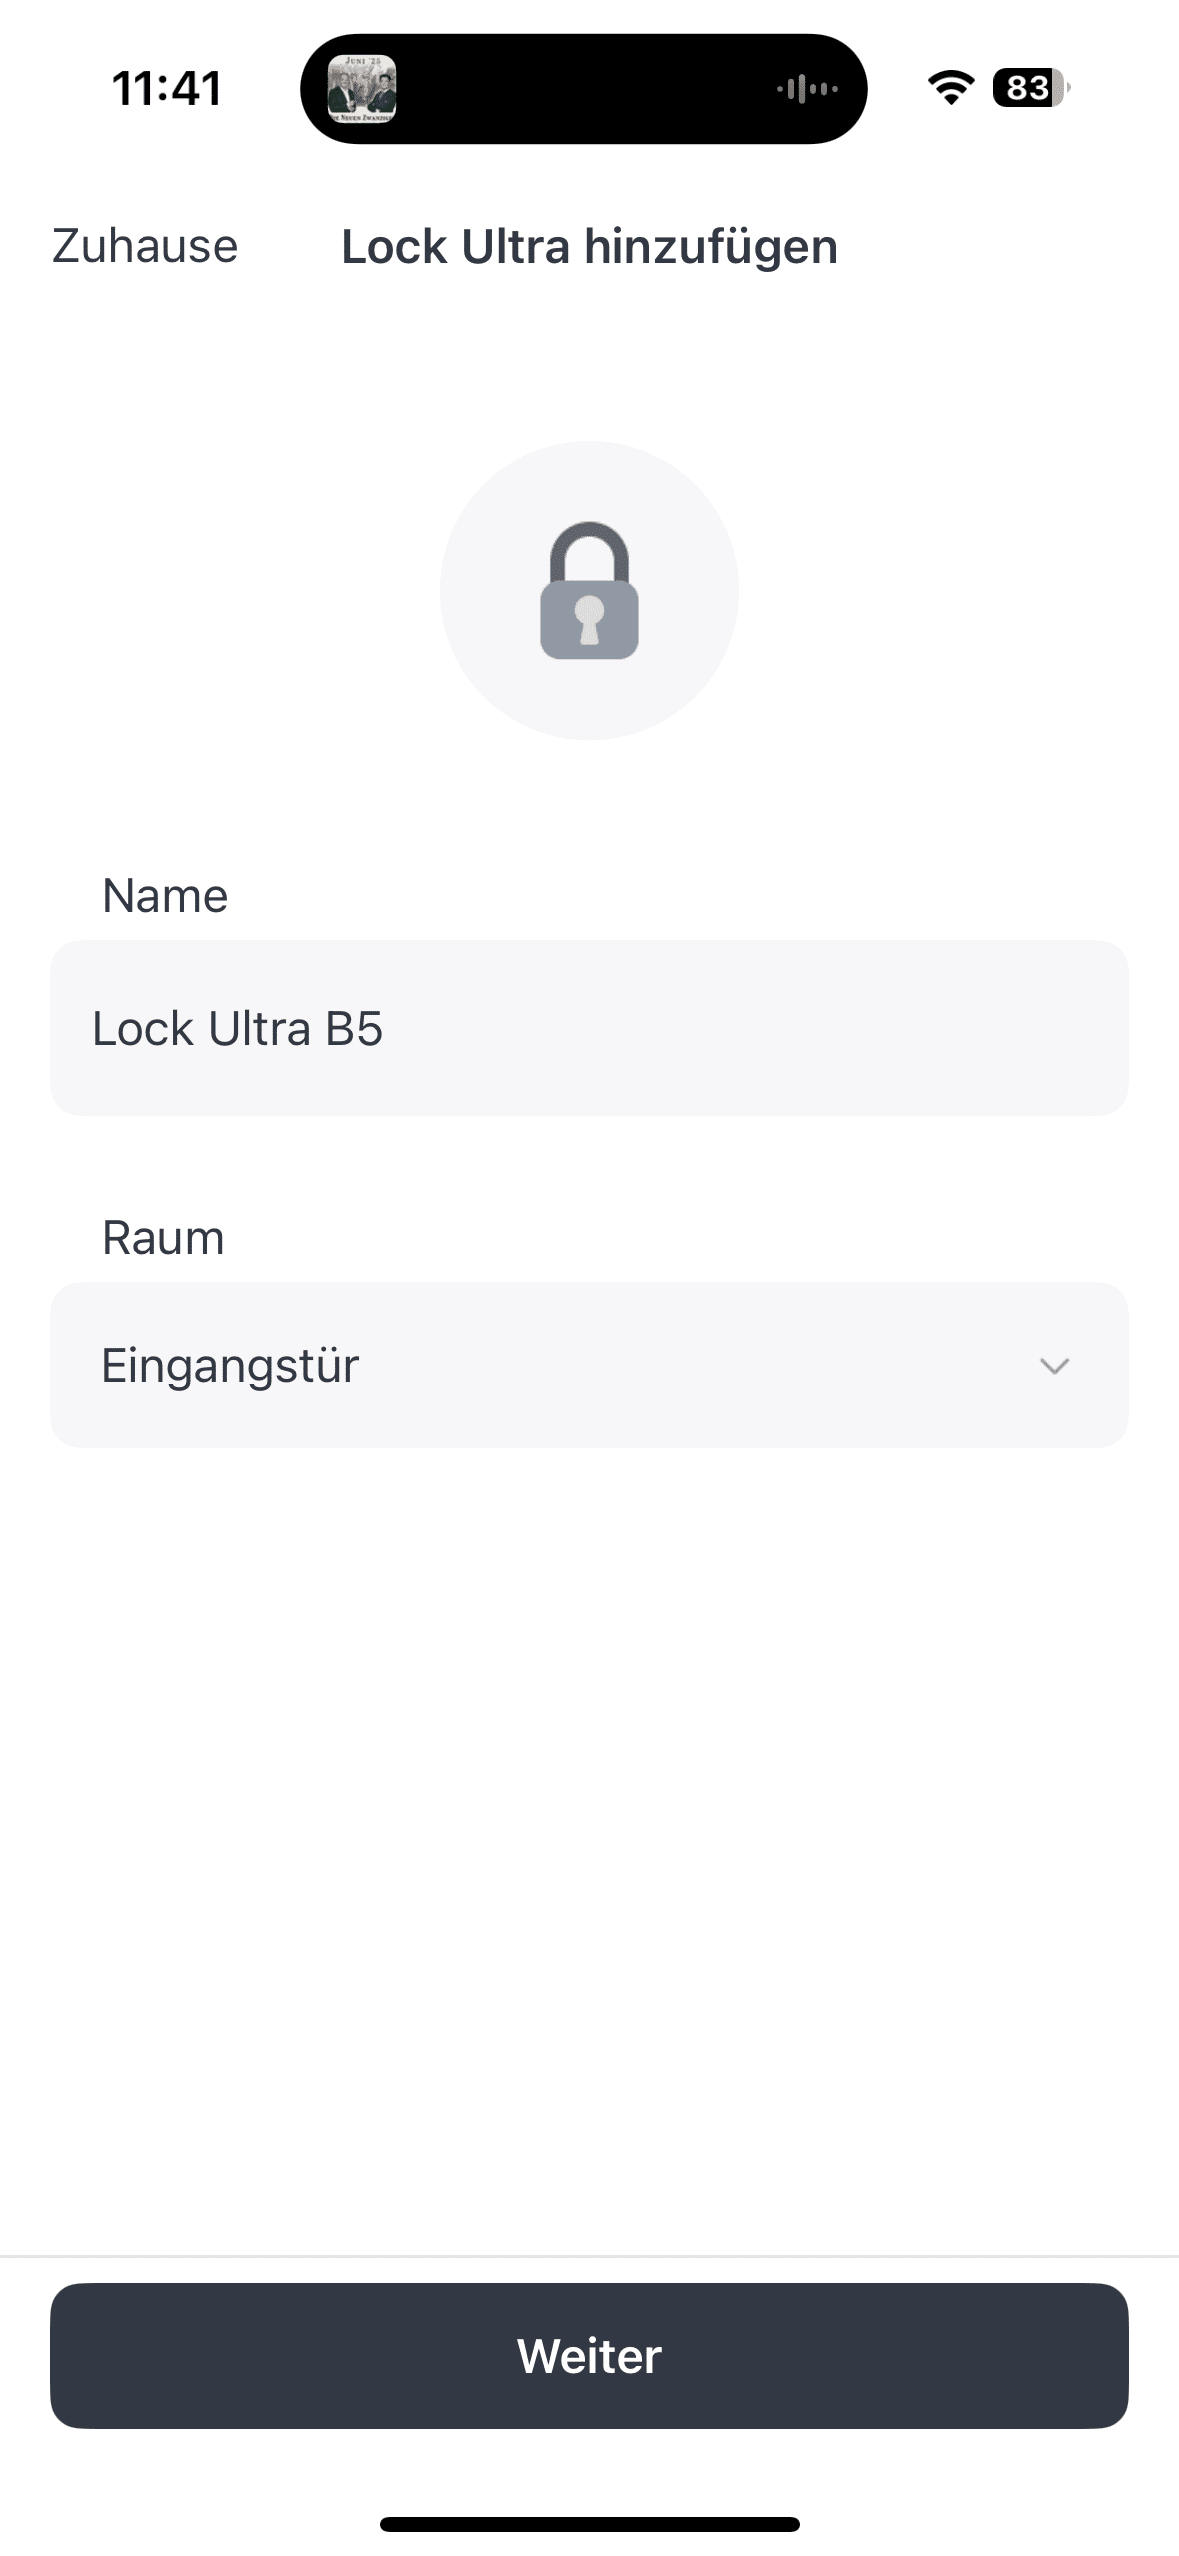Tap the home indicator bar

click(x=589, y=2524)
